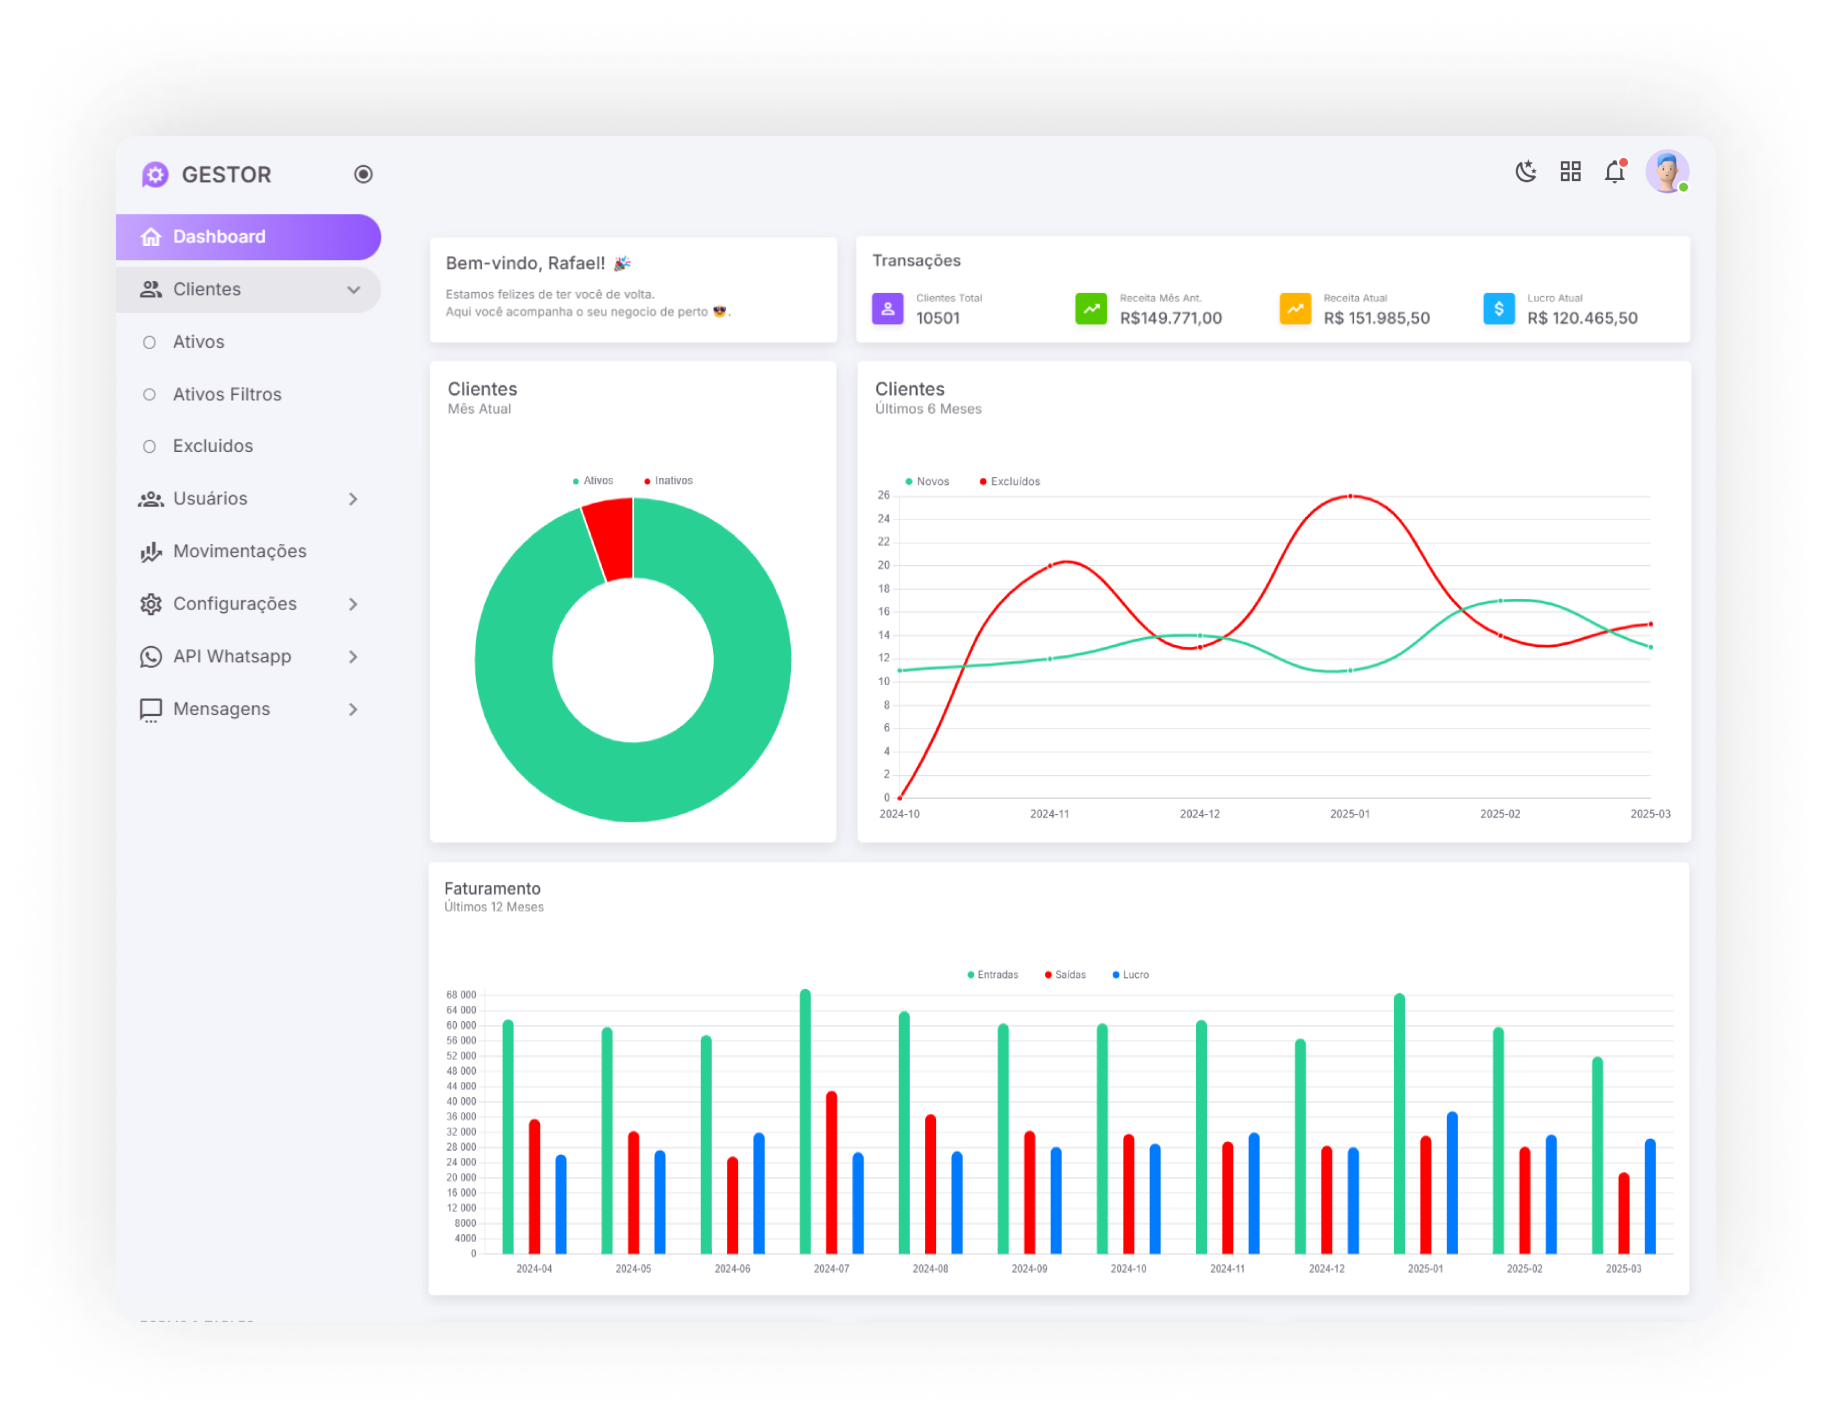The image size is (1832, 1418).
Task: Click the green Novos point at 2025-02
Action: pyautogui.click(x=1500, y=601)
